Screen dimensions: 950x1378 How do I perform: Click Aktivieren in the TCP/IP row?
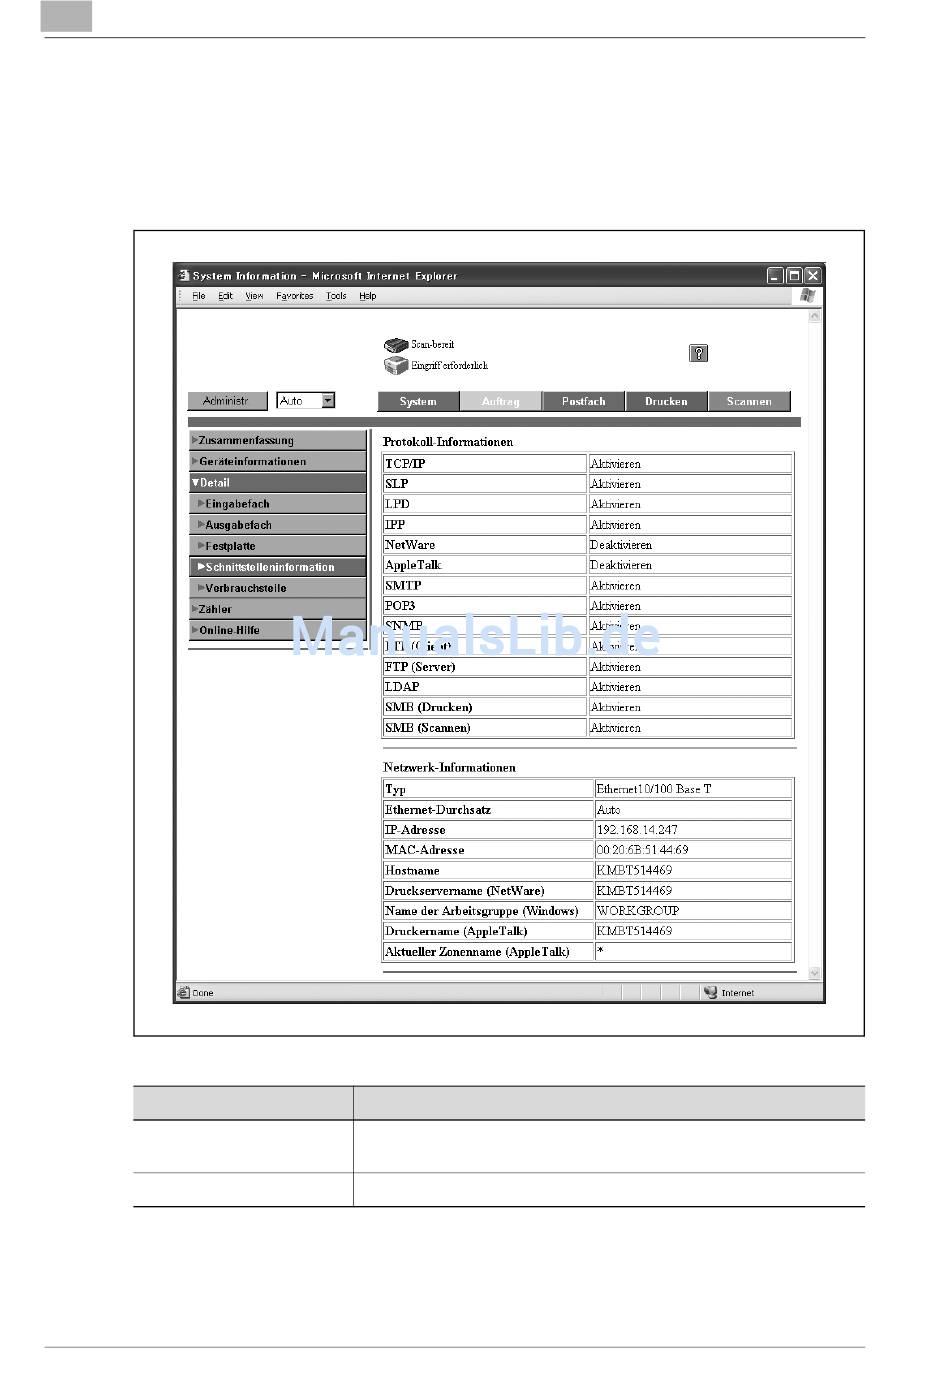click(616, 464)
